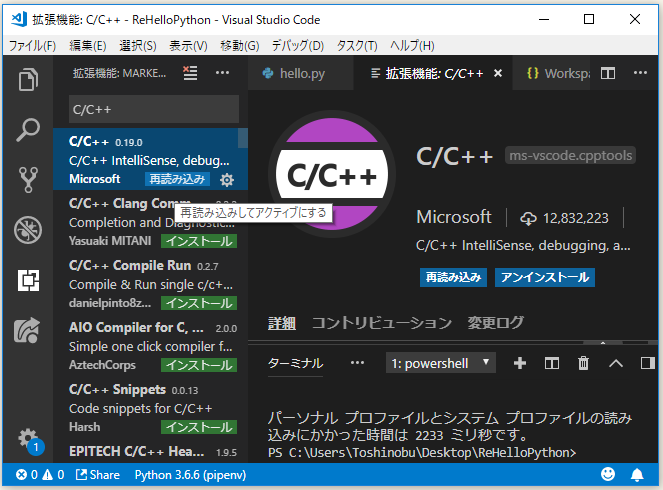Click the ms-vscode.cpptools identifier badge
The width and height of the screenshot is (663, 490).
point(570,156)
